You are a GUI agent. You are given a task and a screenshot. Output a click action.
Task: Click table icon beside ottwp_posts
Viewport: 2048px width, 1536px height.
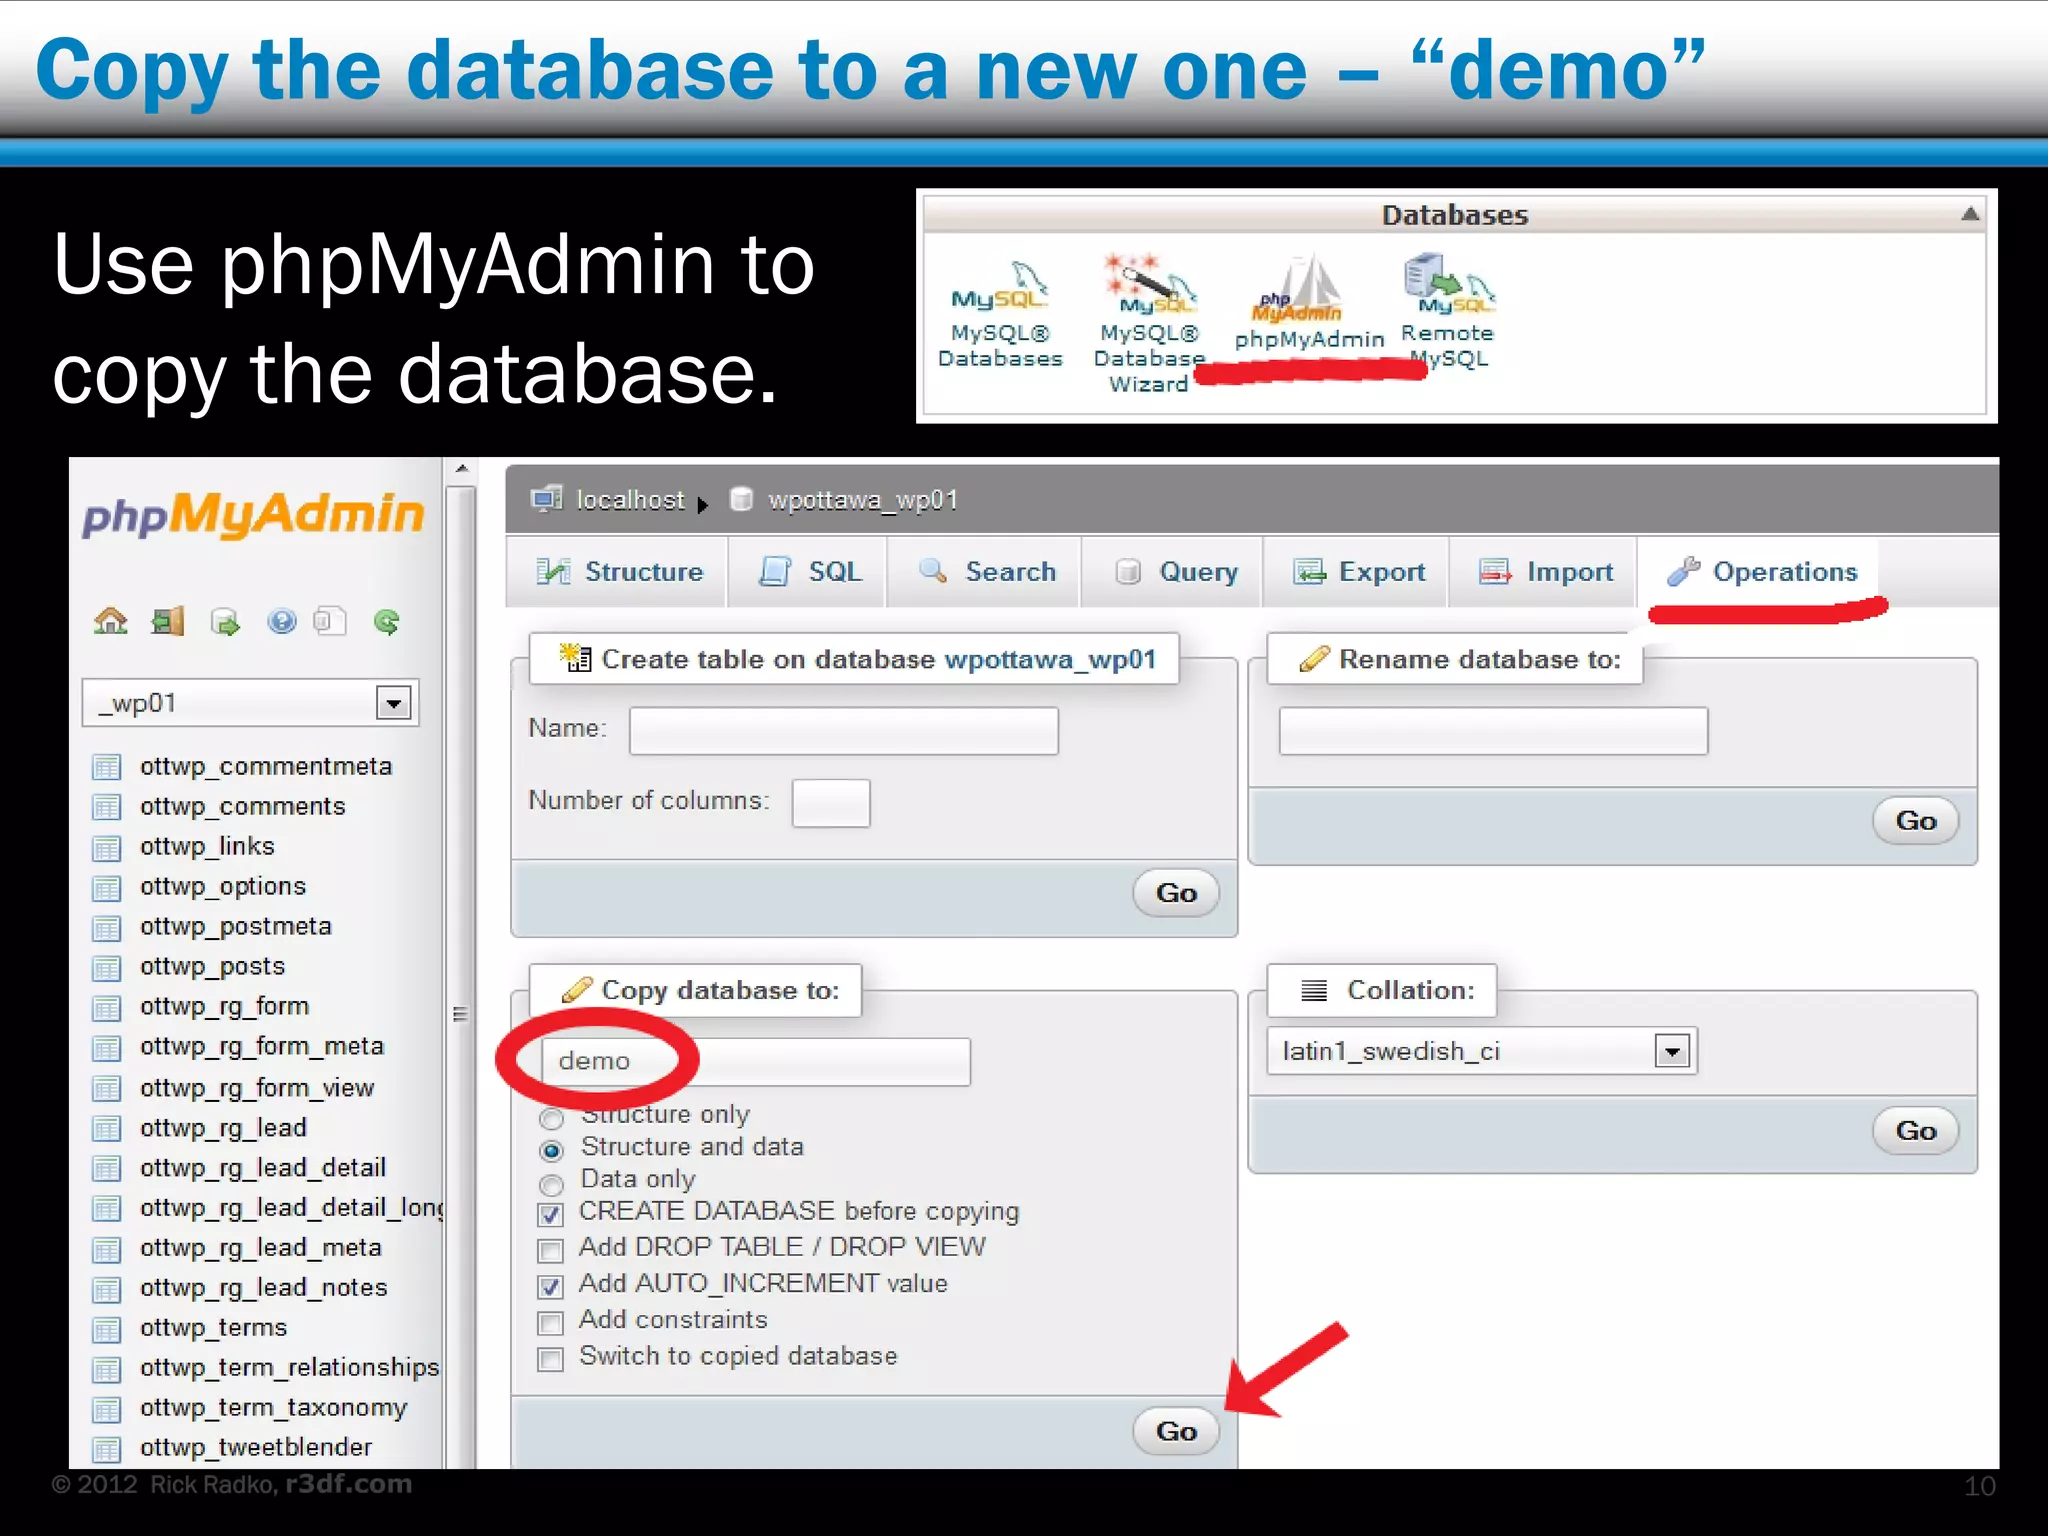(x=107, y=968)
